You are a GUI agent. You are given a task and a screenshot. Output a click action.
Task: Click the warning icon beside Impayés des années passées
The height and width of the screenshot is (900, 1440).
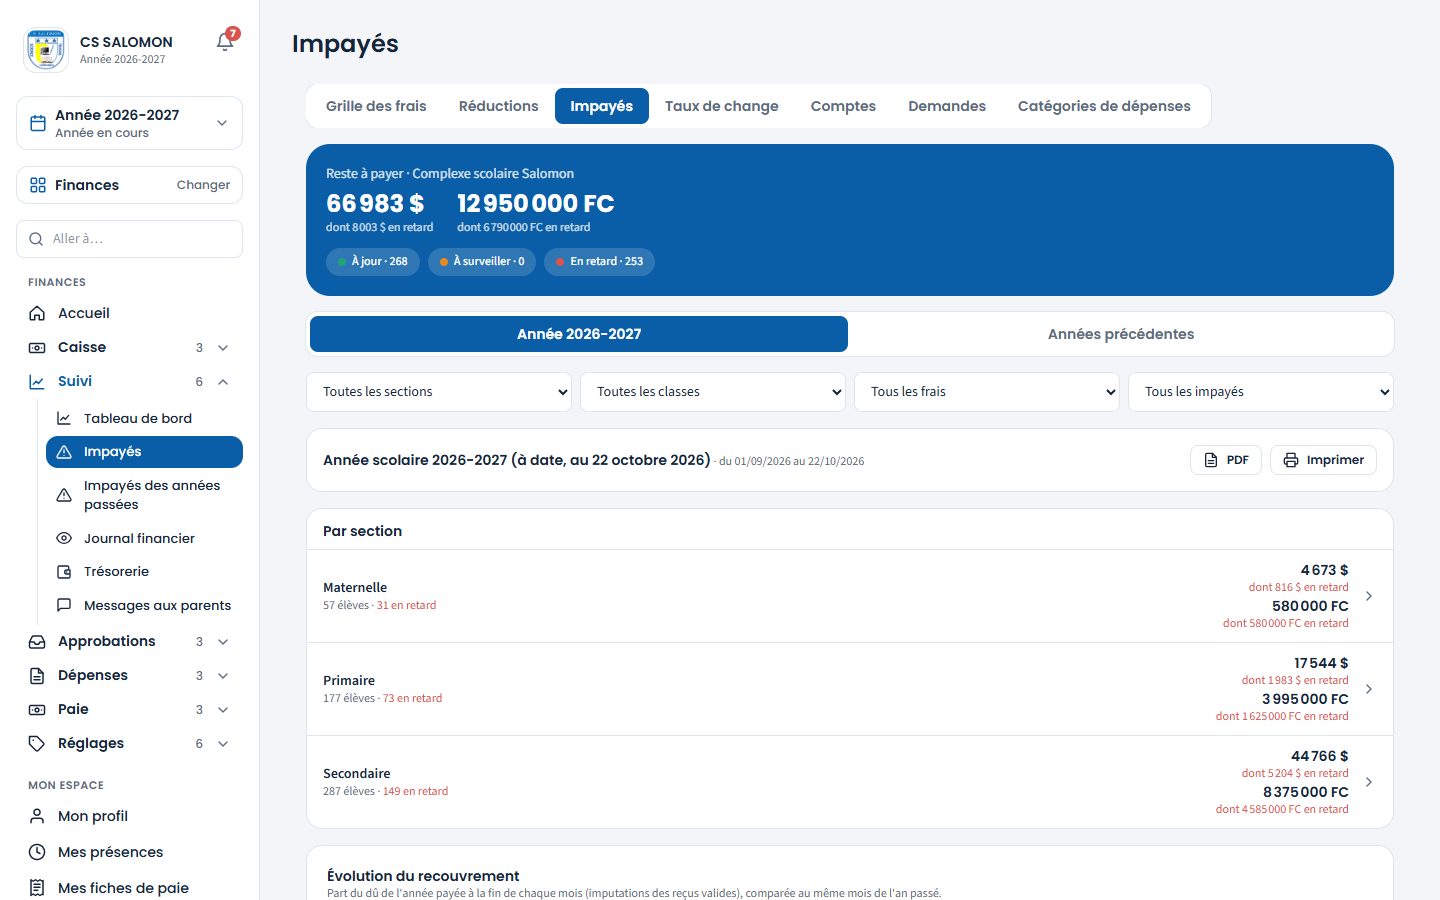pyautogui.click(x=64, y=495)
